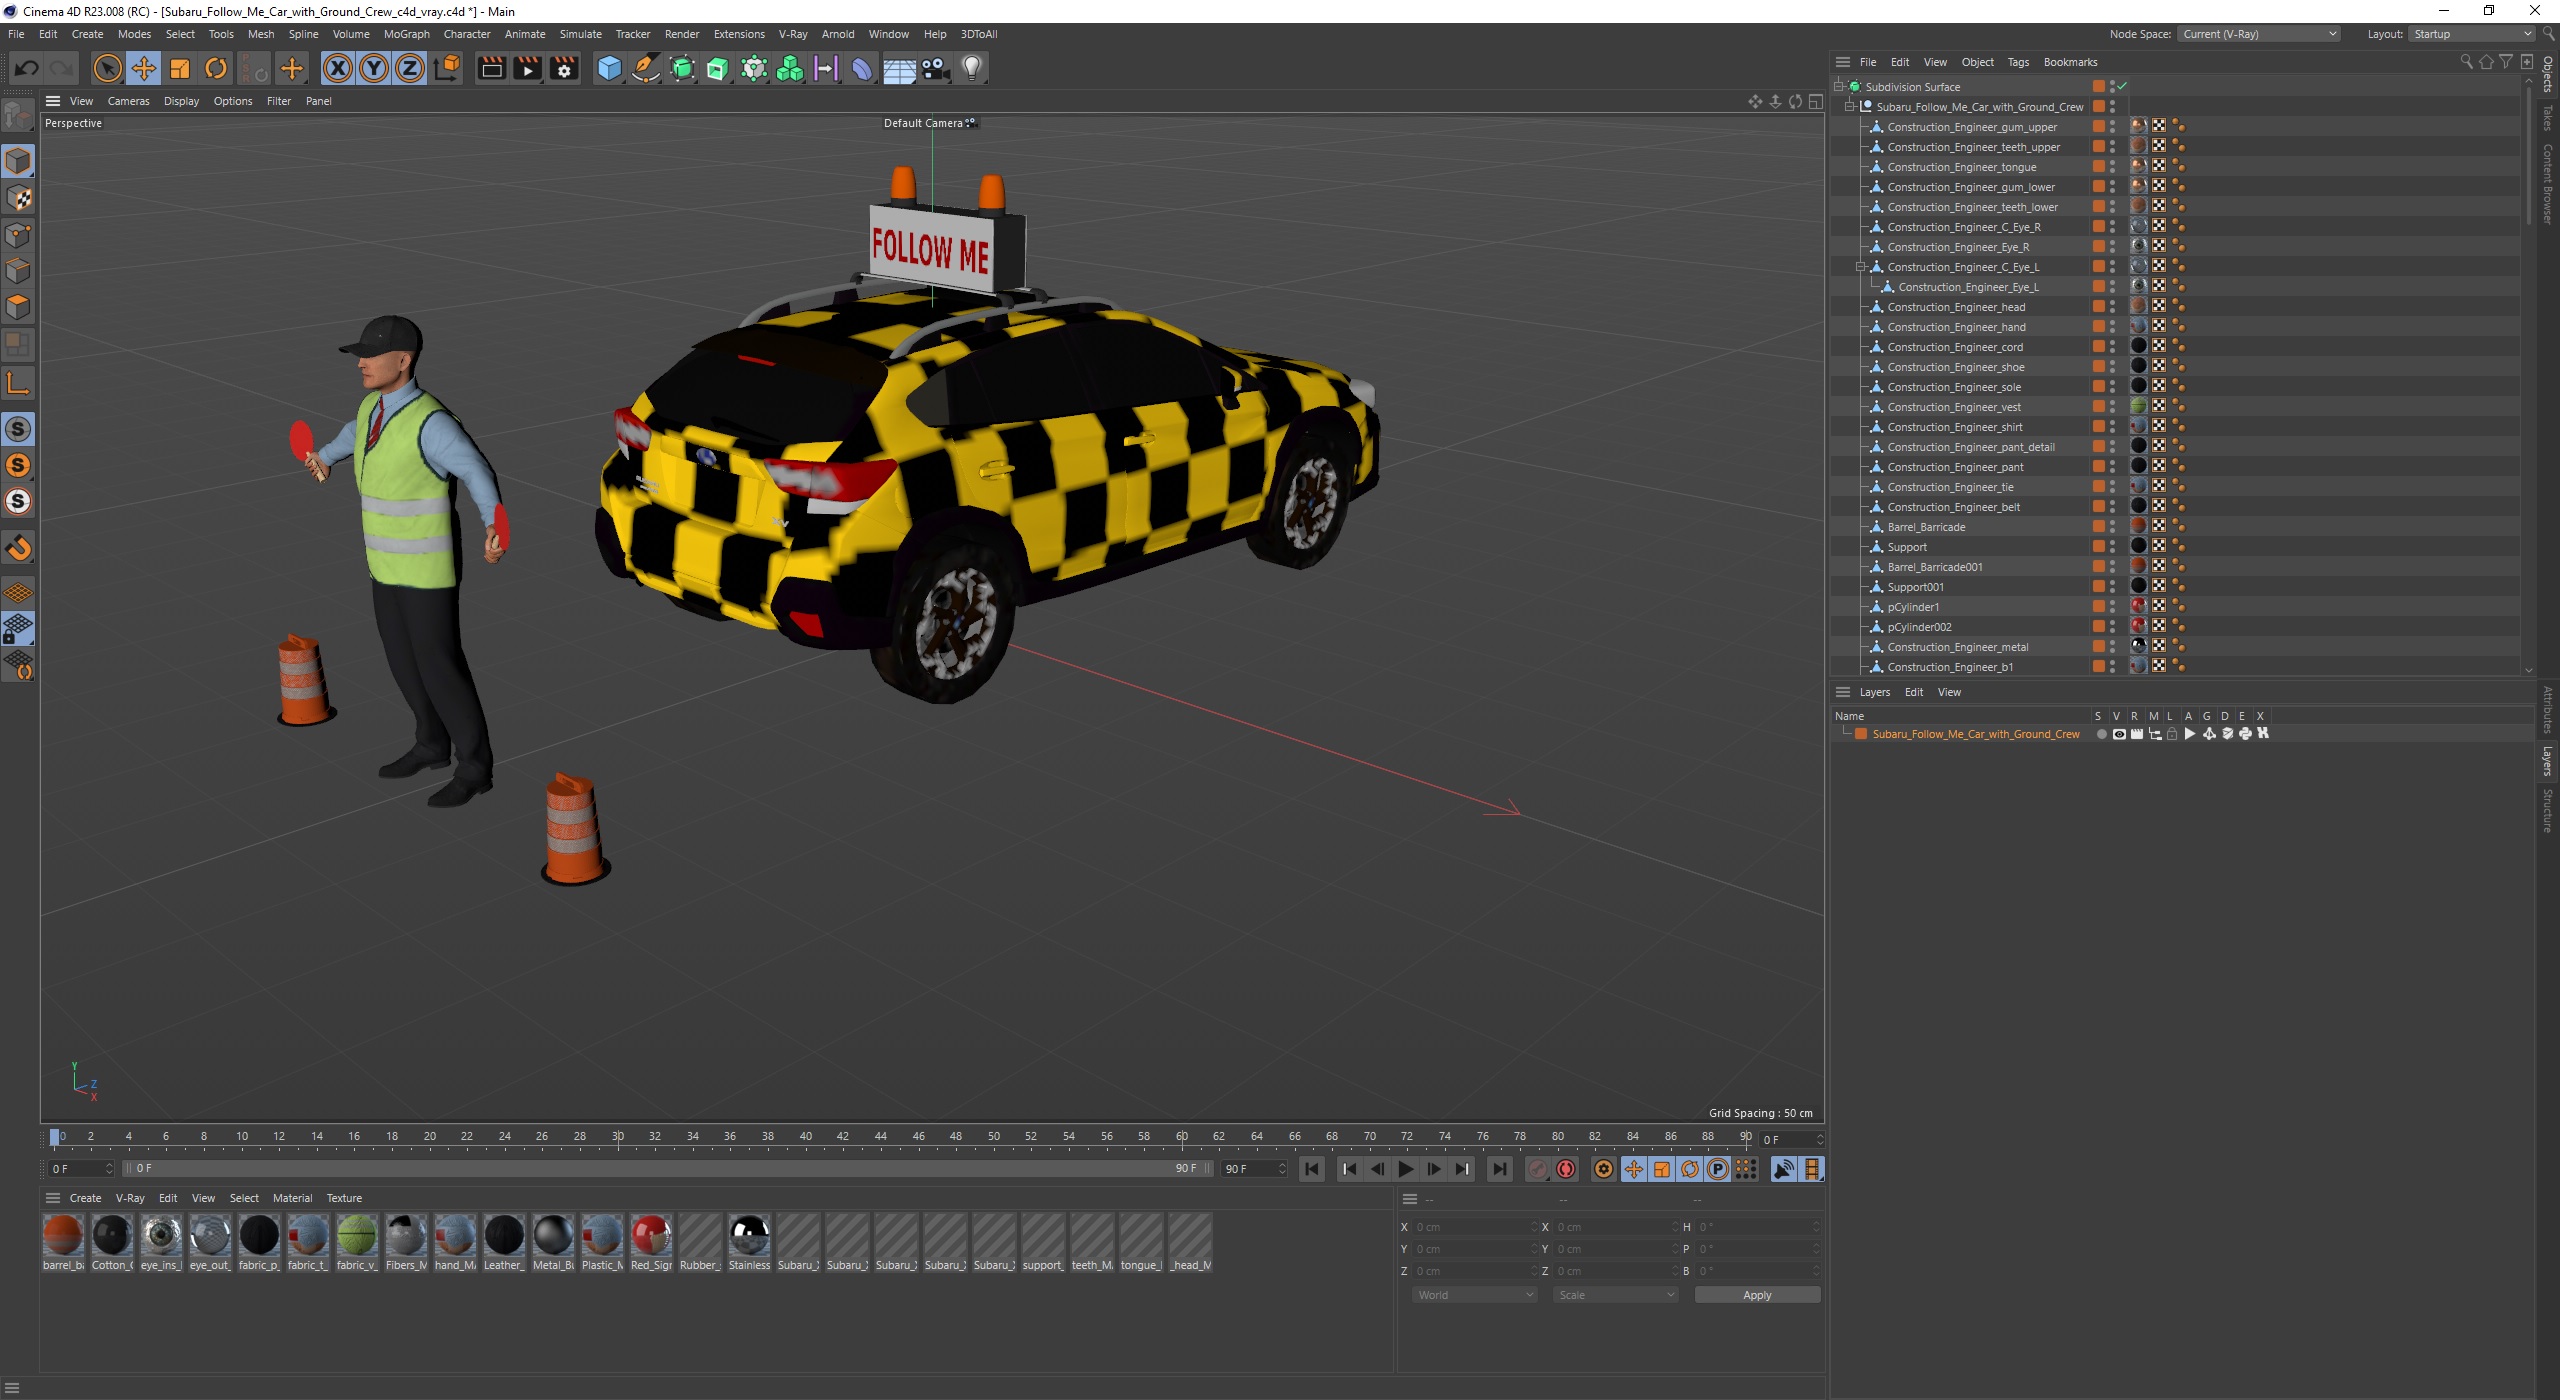Screen dimensions: 2560x1400
Task: Select the Stainless material thumbnail
Action: (749, 1243)
